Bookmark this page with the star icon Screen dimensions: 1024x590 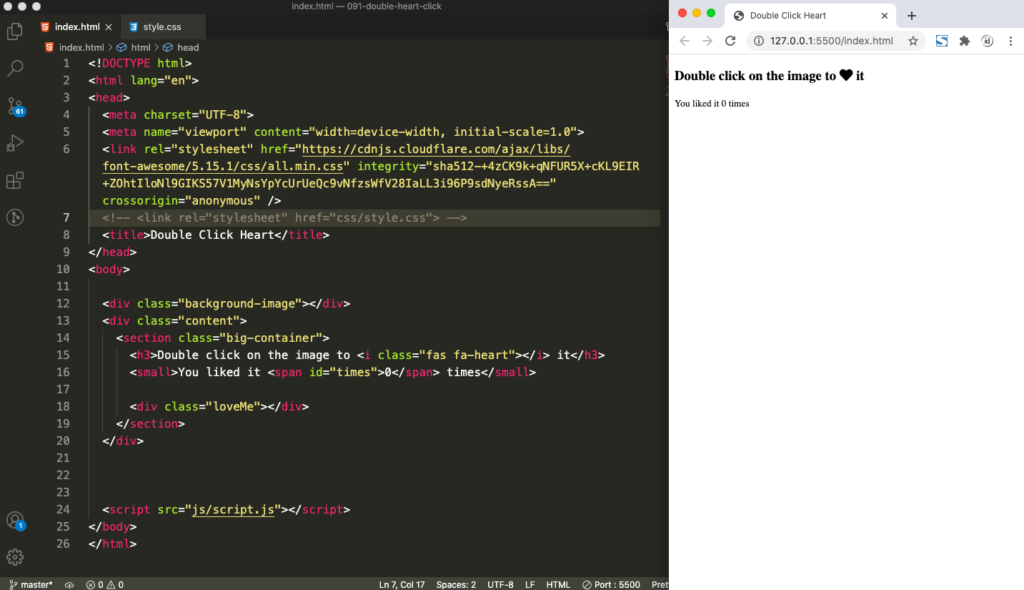913,41
